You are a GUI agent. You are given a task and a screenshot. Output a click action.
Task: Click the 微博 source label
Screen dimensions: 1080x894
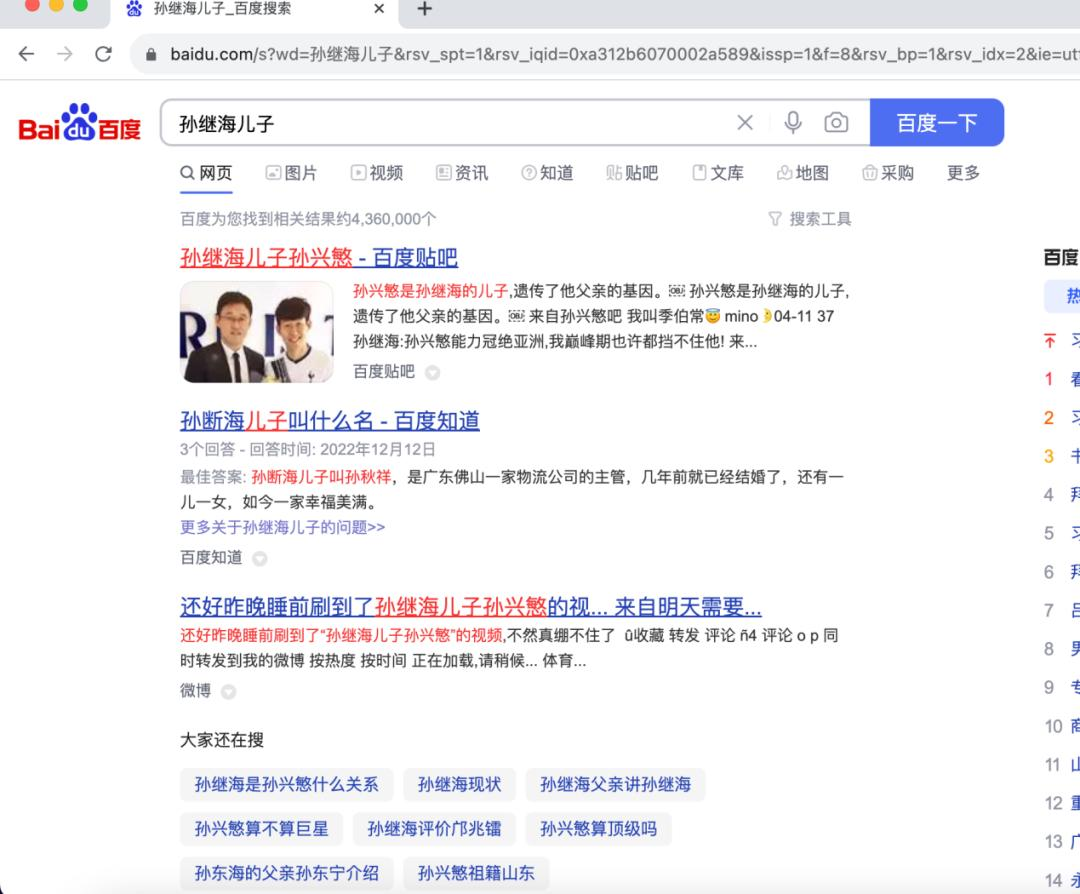[196, 691]
